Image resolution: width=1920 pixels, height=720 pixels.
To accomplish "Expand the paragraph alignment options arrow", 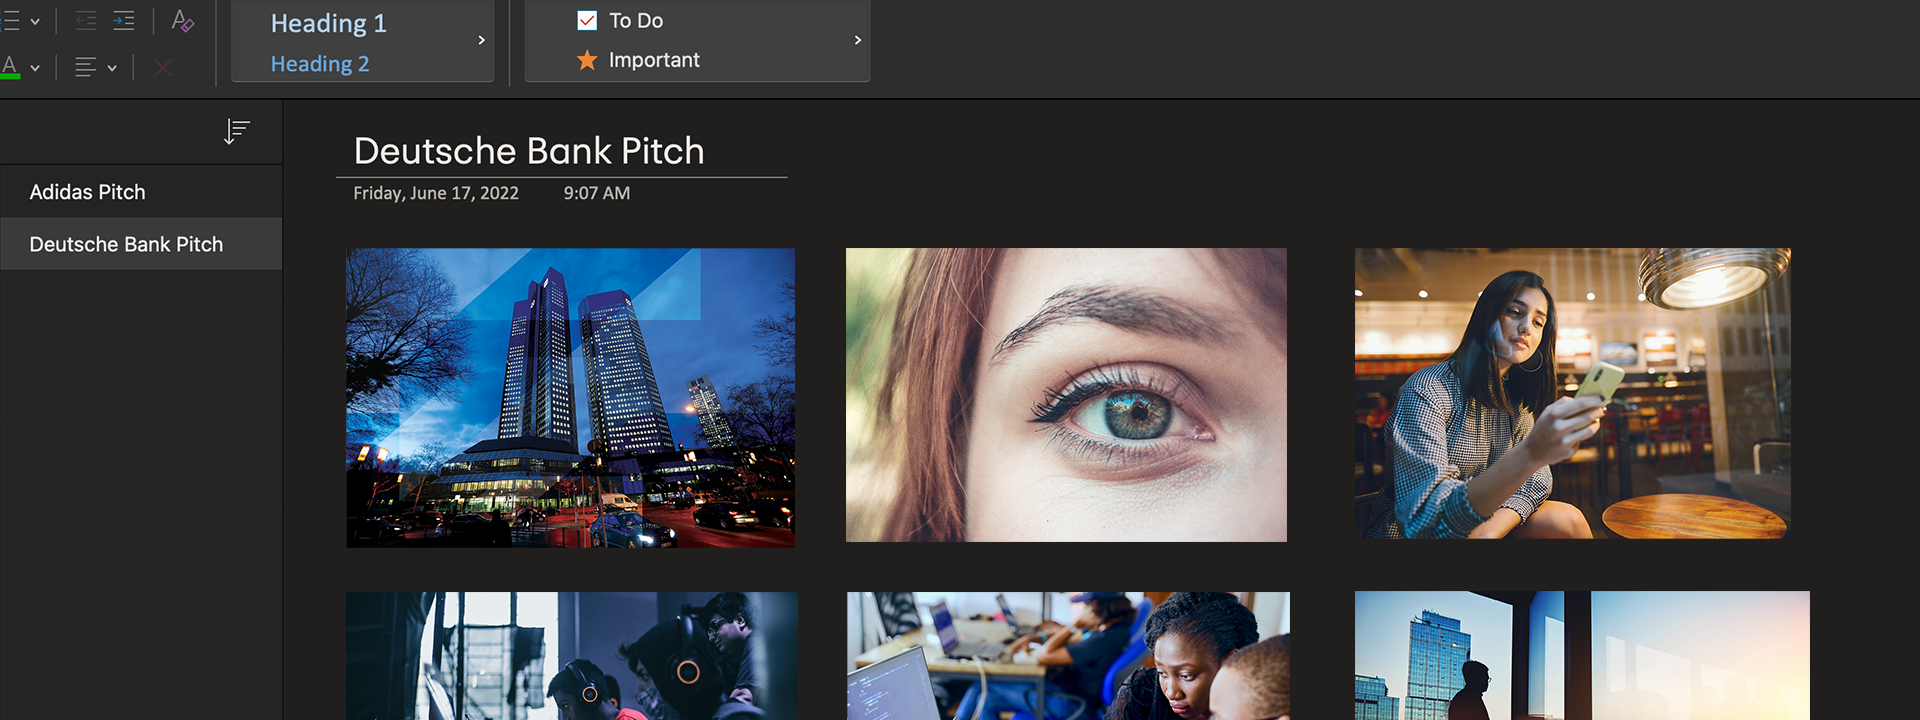I will 112,68.
